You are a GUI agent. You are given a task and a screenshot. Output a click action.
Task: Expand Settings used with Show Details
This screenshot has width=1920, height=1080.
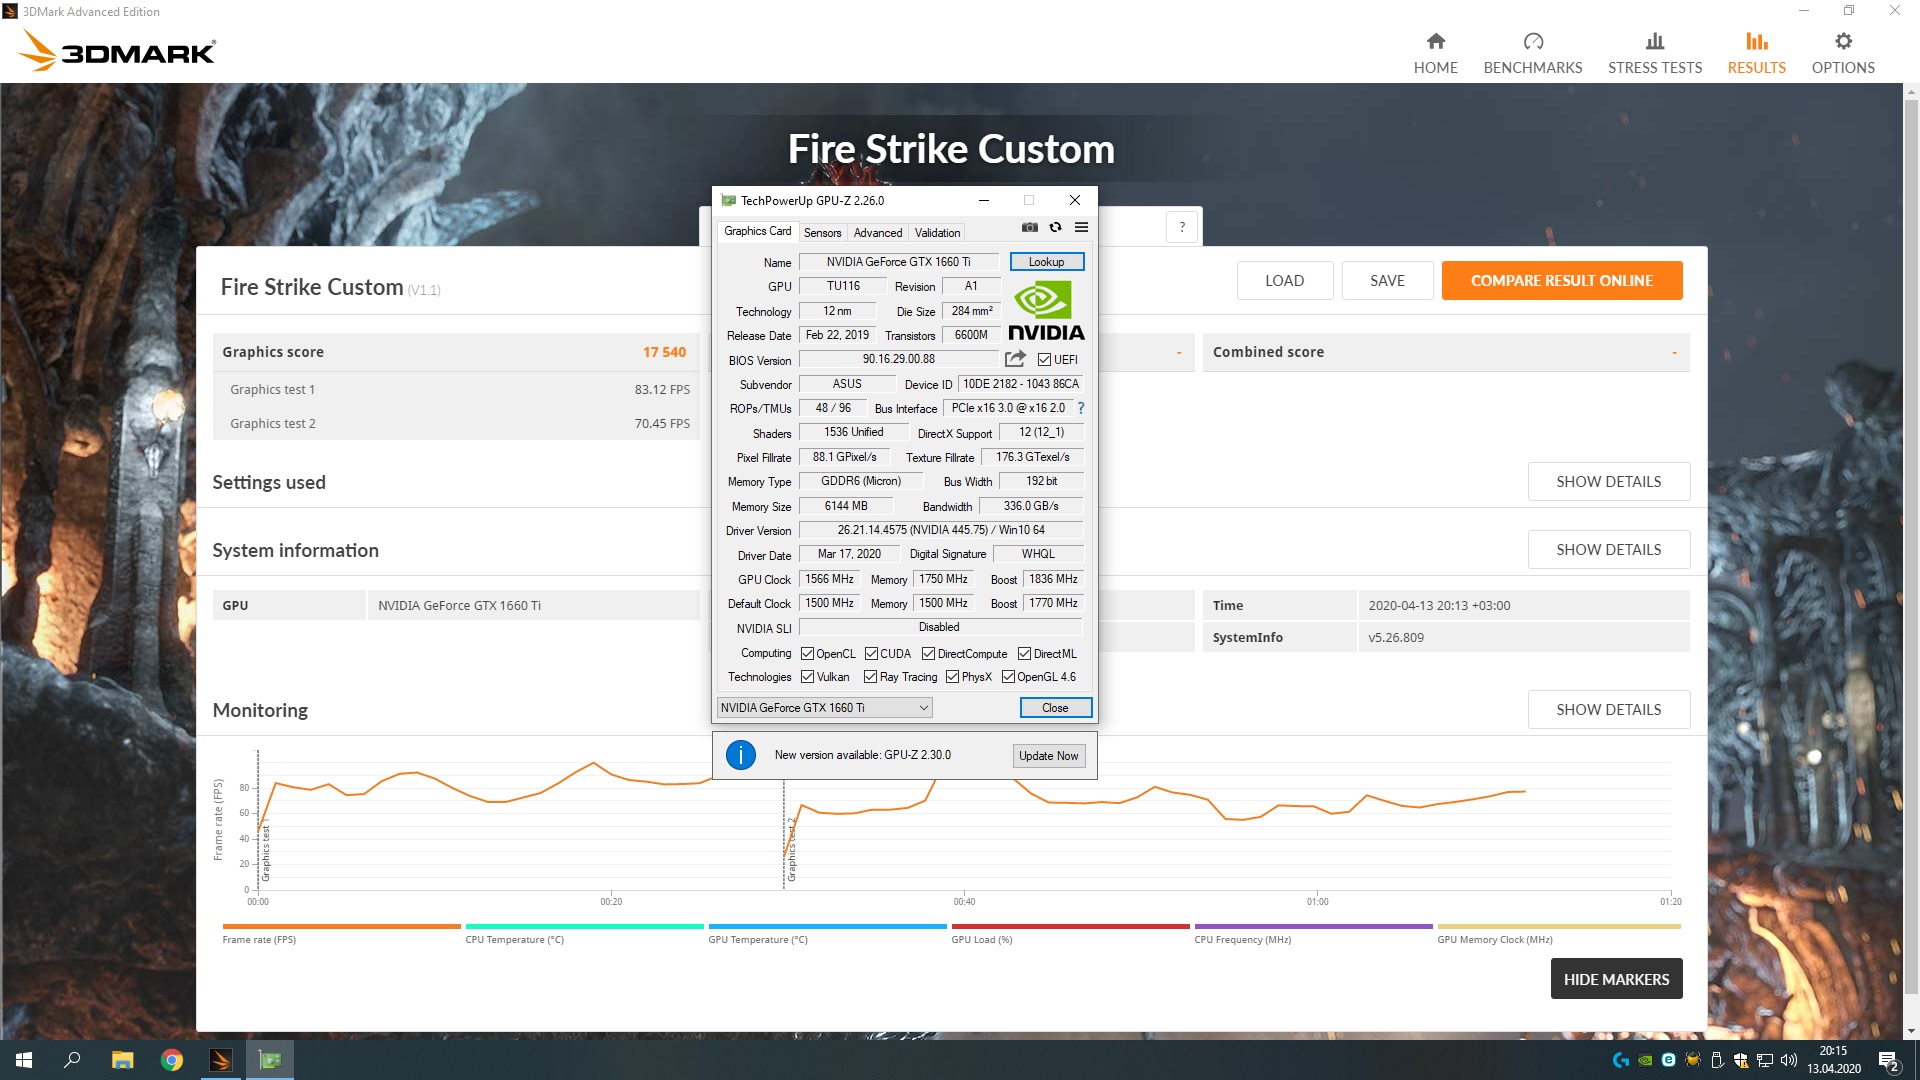(x=1608, y=482)
